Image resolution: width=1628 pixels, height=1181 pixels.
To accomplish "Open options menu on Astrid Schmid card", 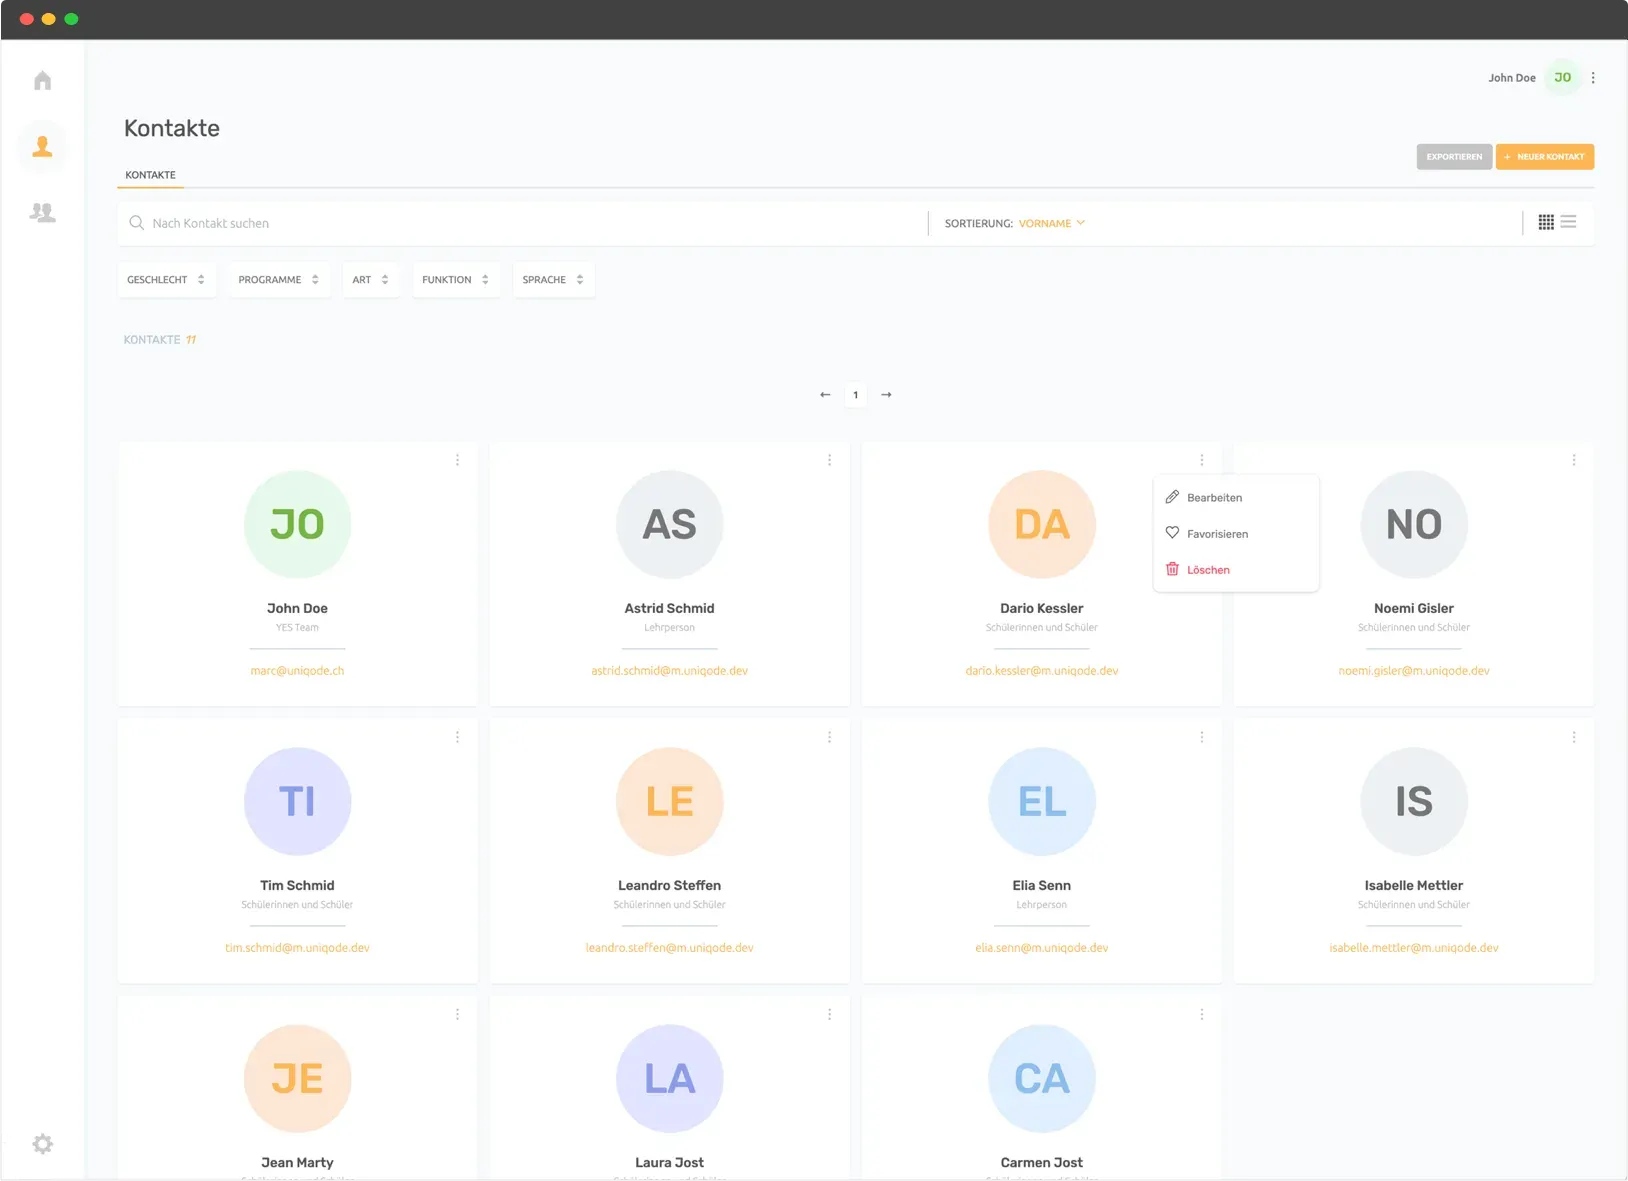I will coord(829,460).
